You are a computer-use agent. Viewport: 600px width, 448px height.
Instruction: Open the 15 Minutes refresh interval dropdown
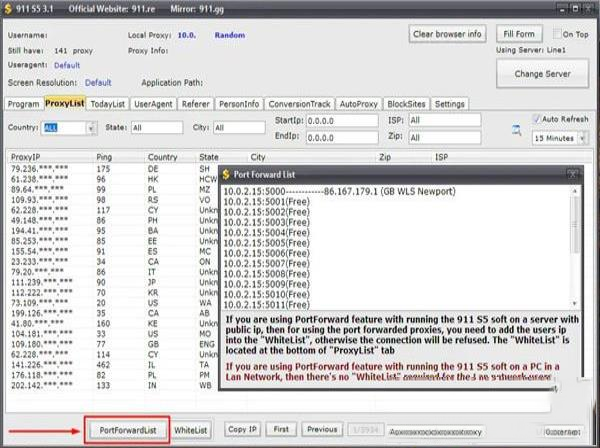click(x=582, y=138)
